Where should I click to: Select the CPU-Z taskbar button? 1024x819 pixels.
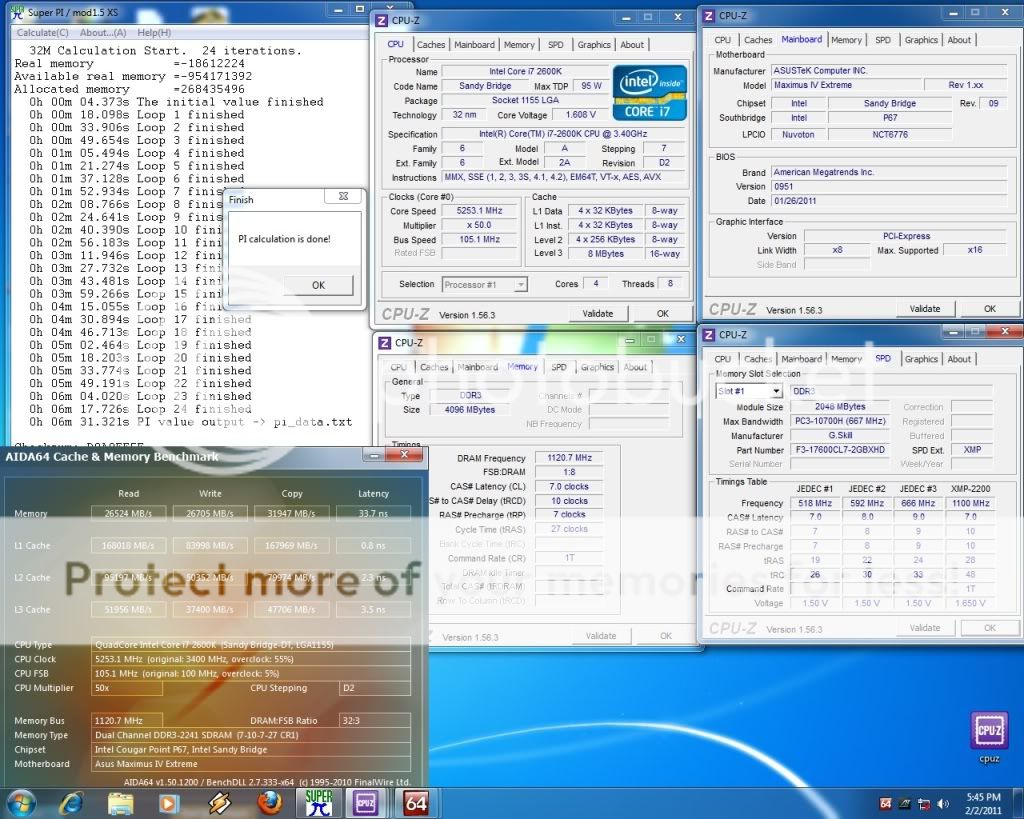point(366,802)
